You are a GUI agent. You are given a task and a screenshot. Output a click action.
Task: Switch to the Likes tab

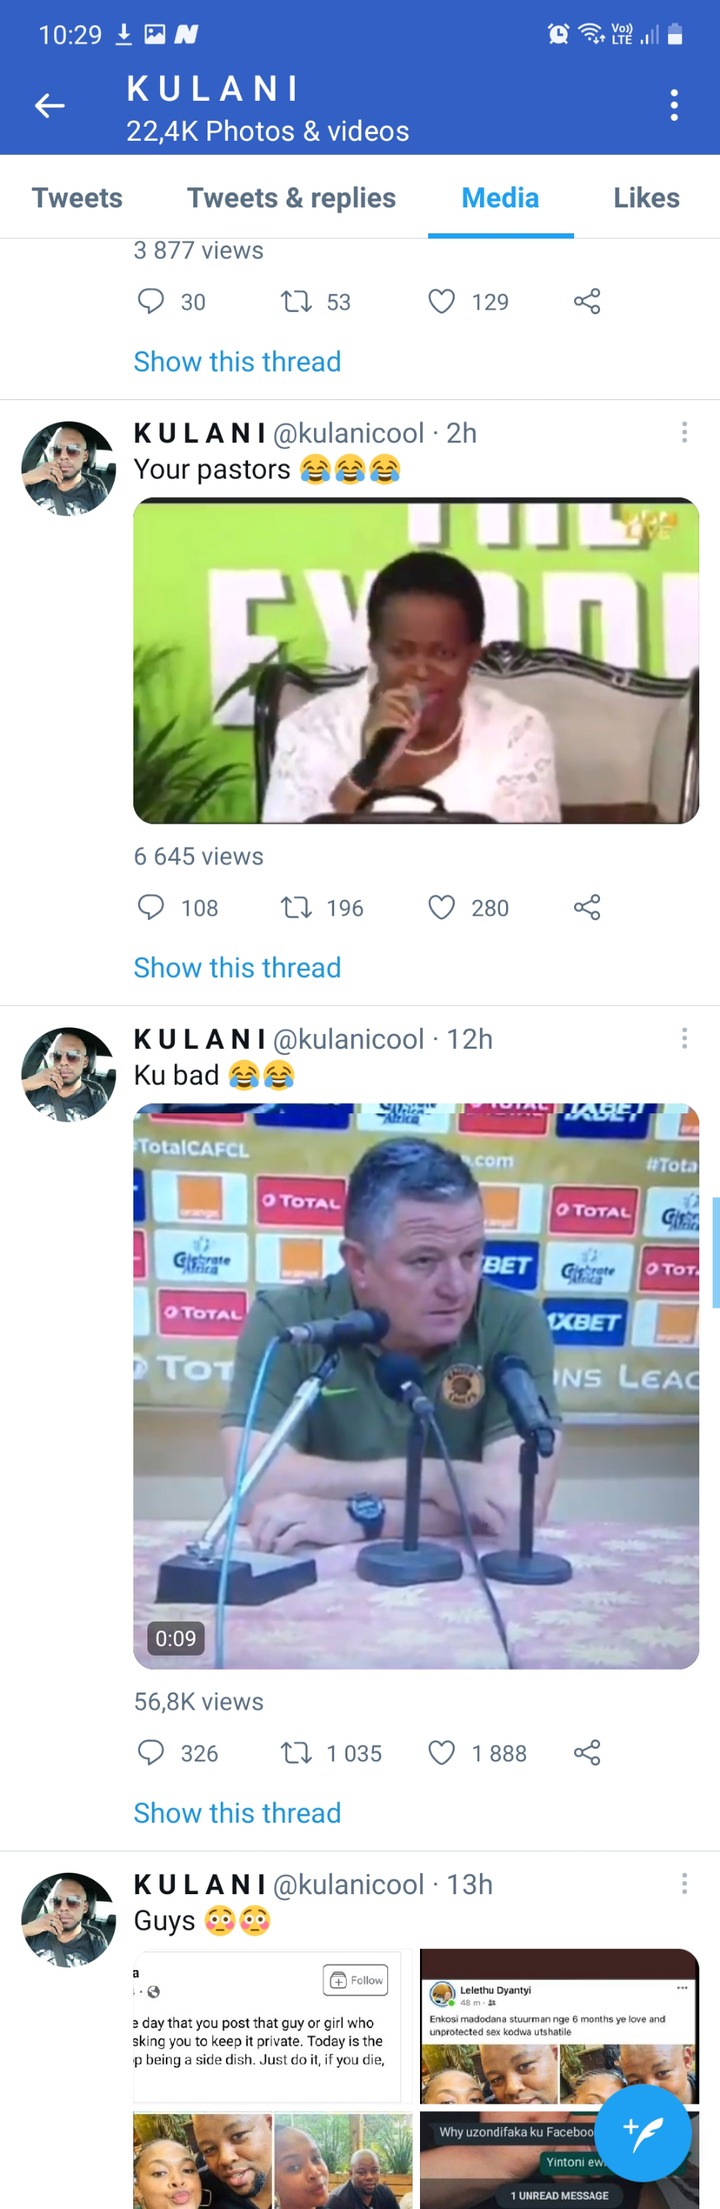[646, 198]
